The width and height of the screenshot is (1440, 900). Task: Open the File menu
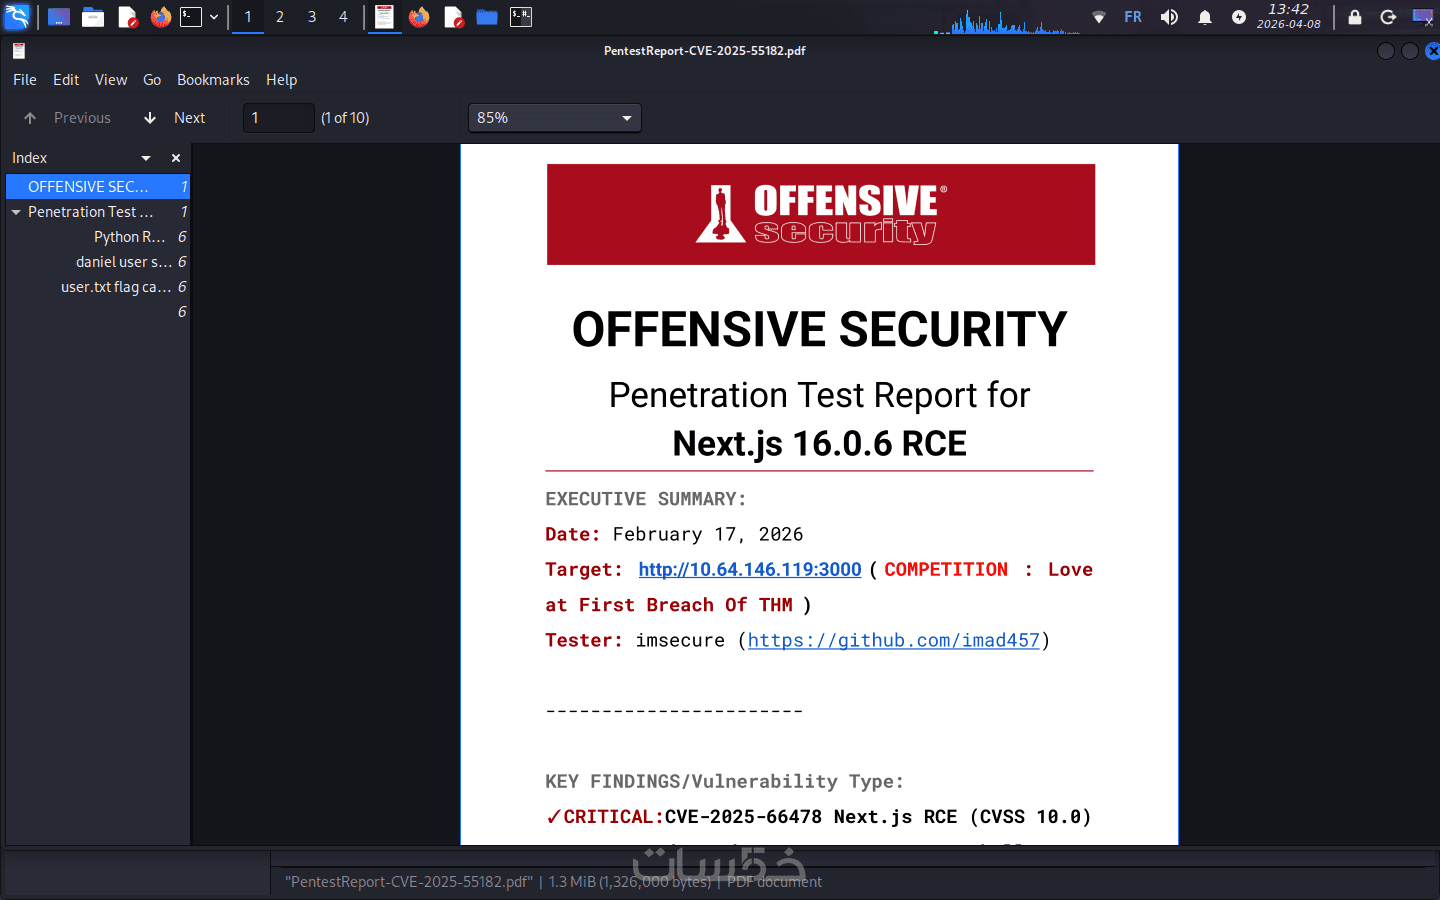(25, 80)
